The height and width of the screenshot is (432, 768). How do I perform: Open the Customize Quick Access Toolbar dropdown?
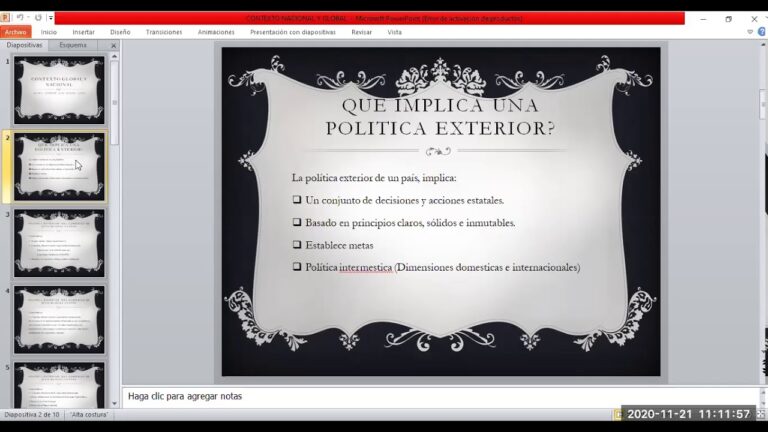tap(50, 18)
